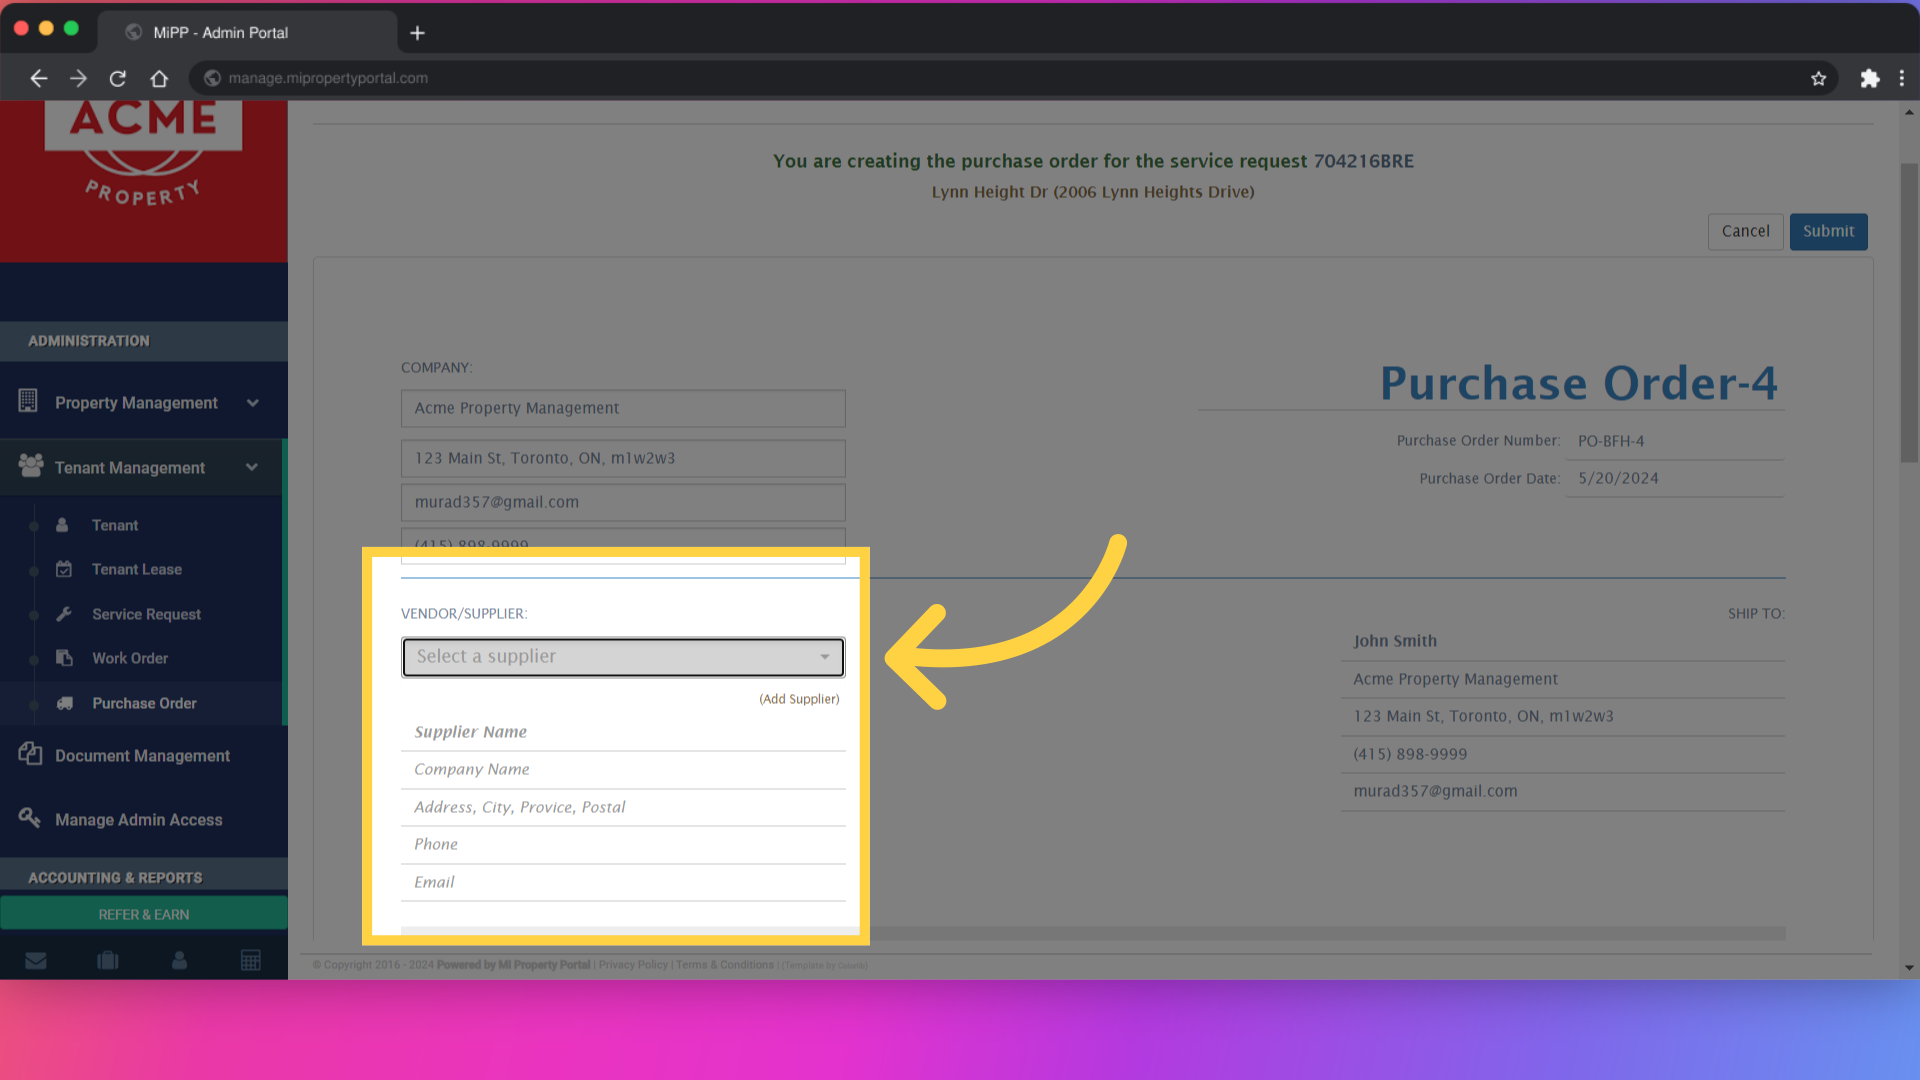Click the Manage Admin Access key icon

click(x=29, y=819)
